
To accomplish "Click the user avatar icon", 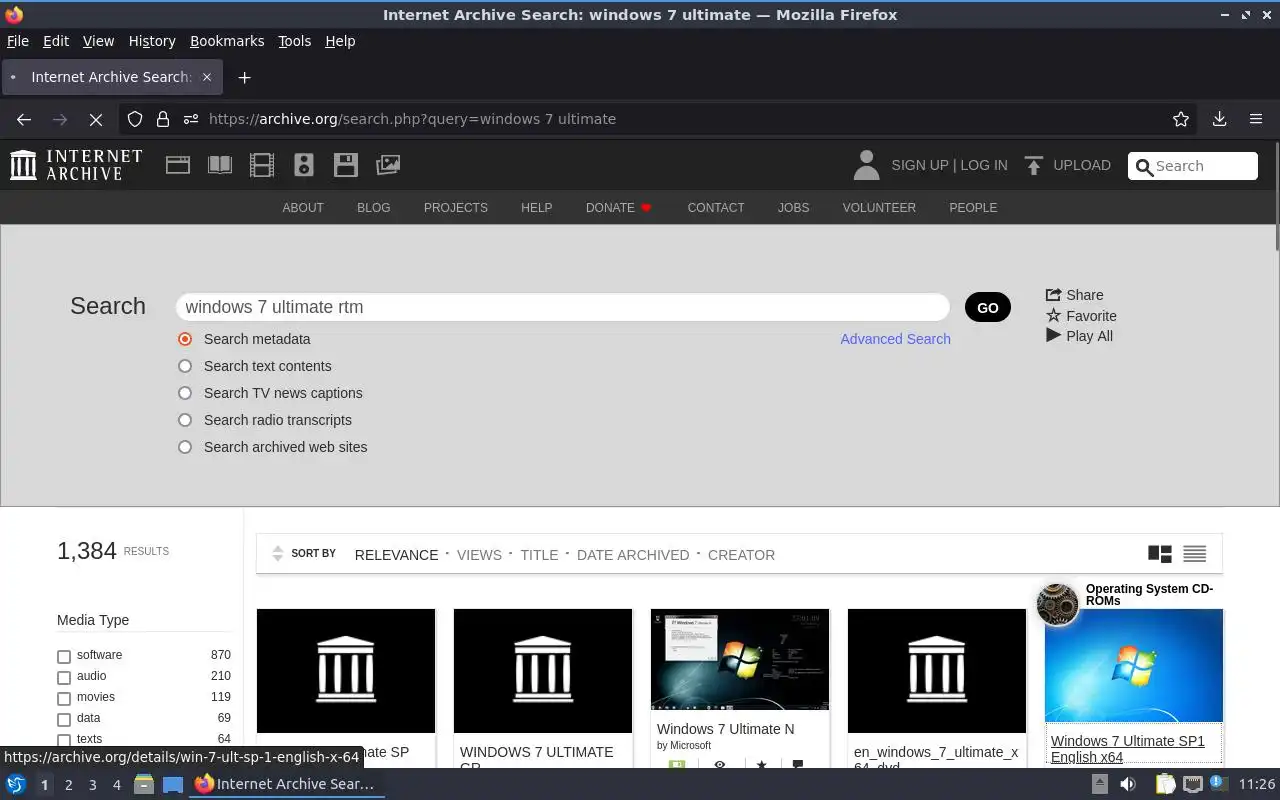I will tap(866, 165).
